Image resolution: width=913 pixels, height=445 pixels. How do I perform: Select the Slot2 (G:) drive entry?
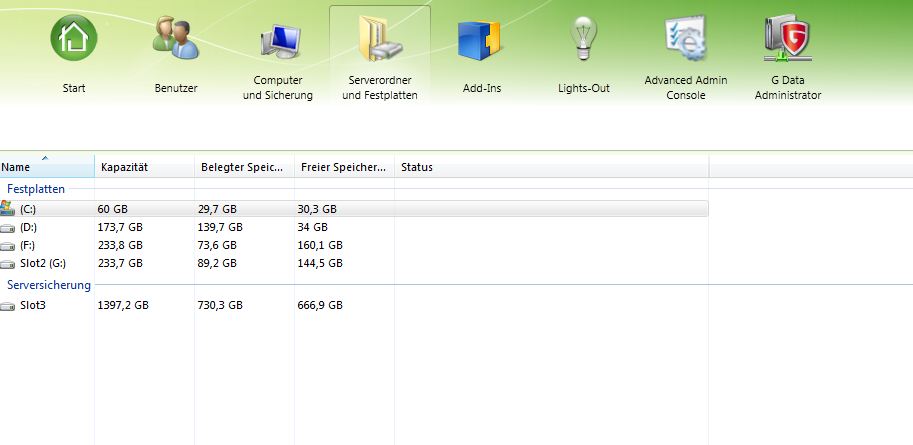pyautogui.click(x=42, y=263)
